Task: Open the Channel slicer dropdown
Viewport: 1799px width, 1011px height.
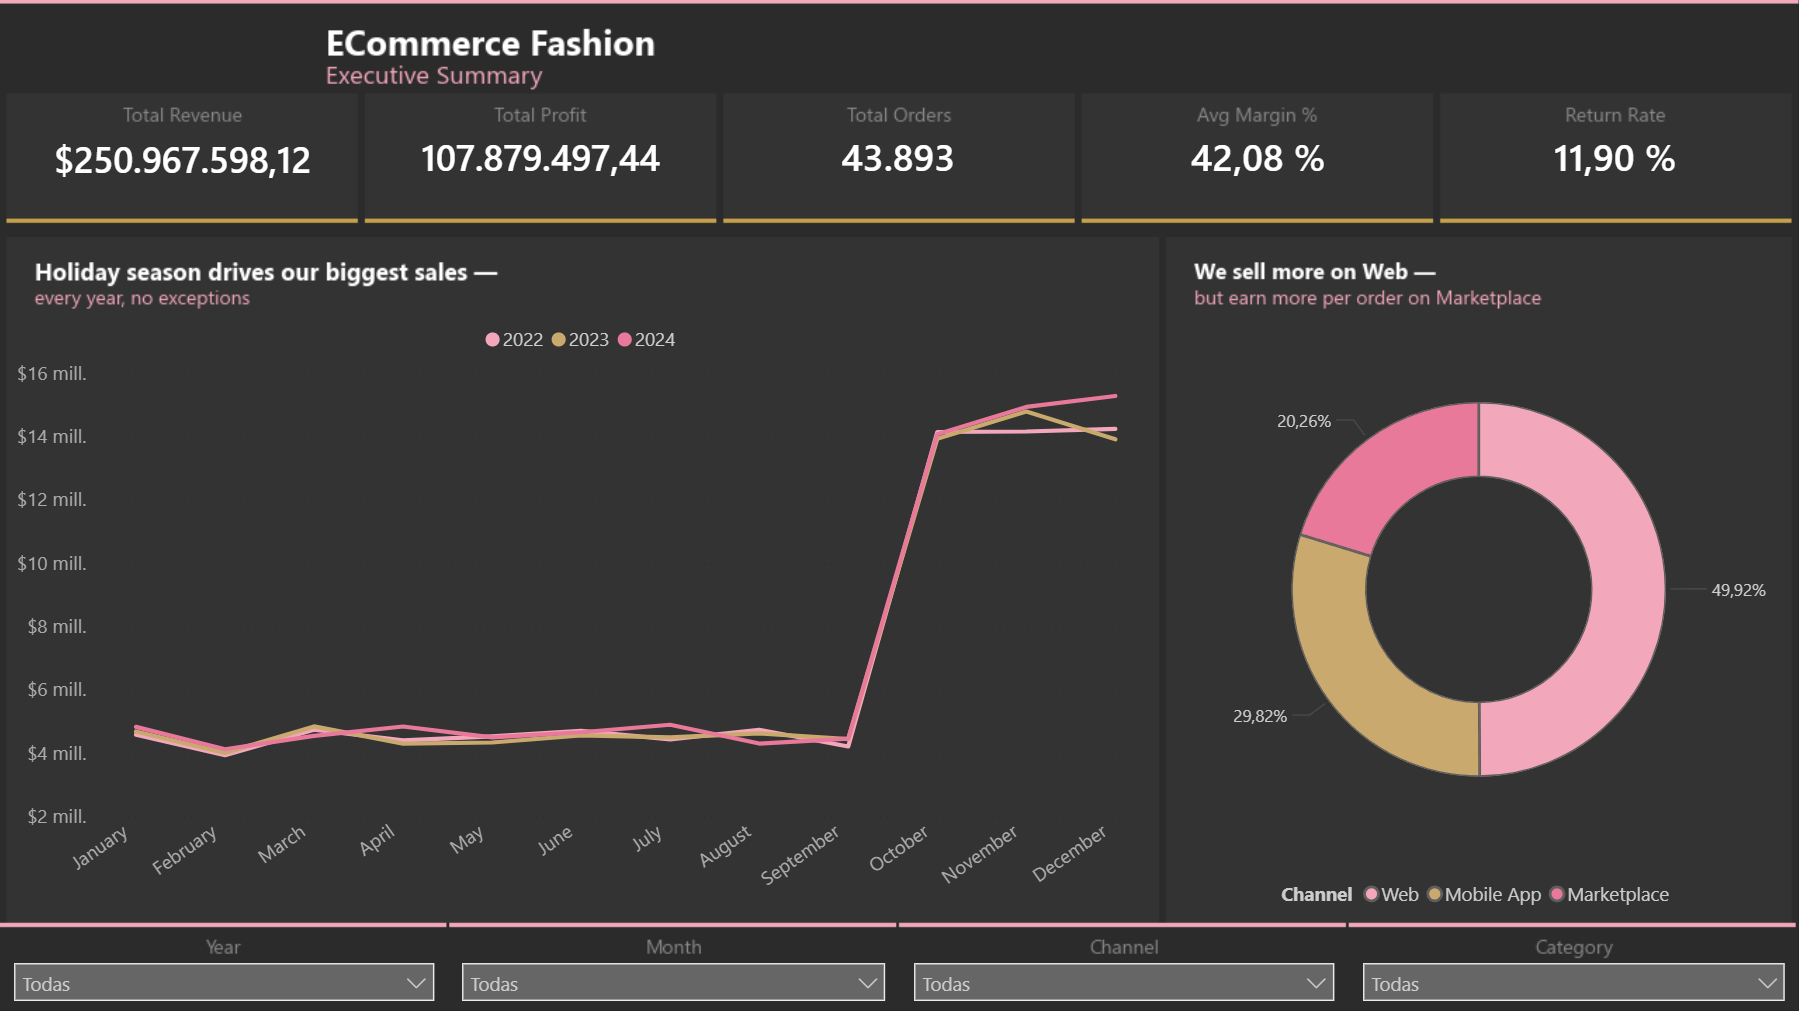Action: click(1316, 983)
